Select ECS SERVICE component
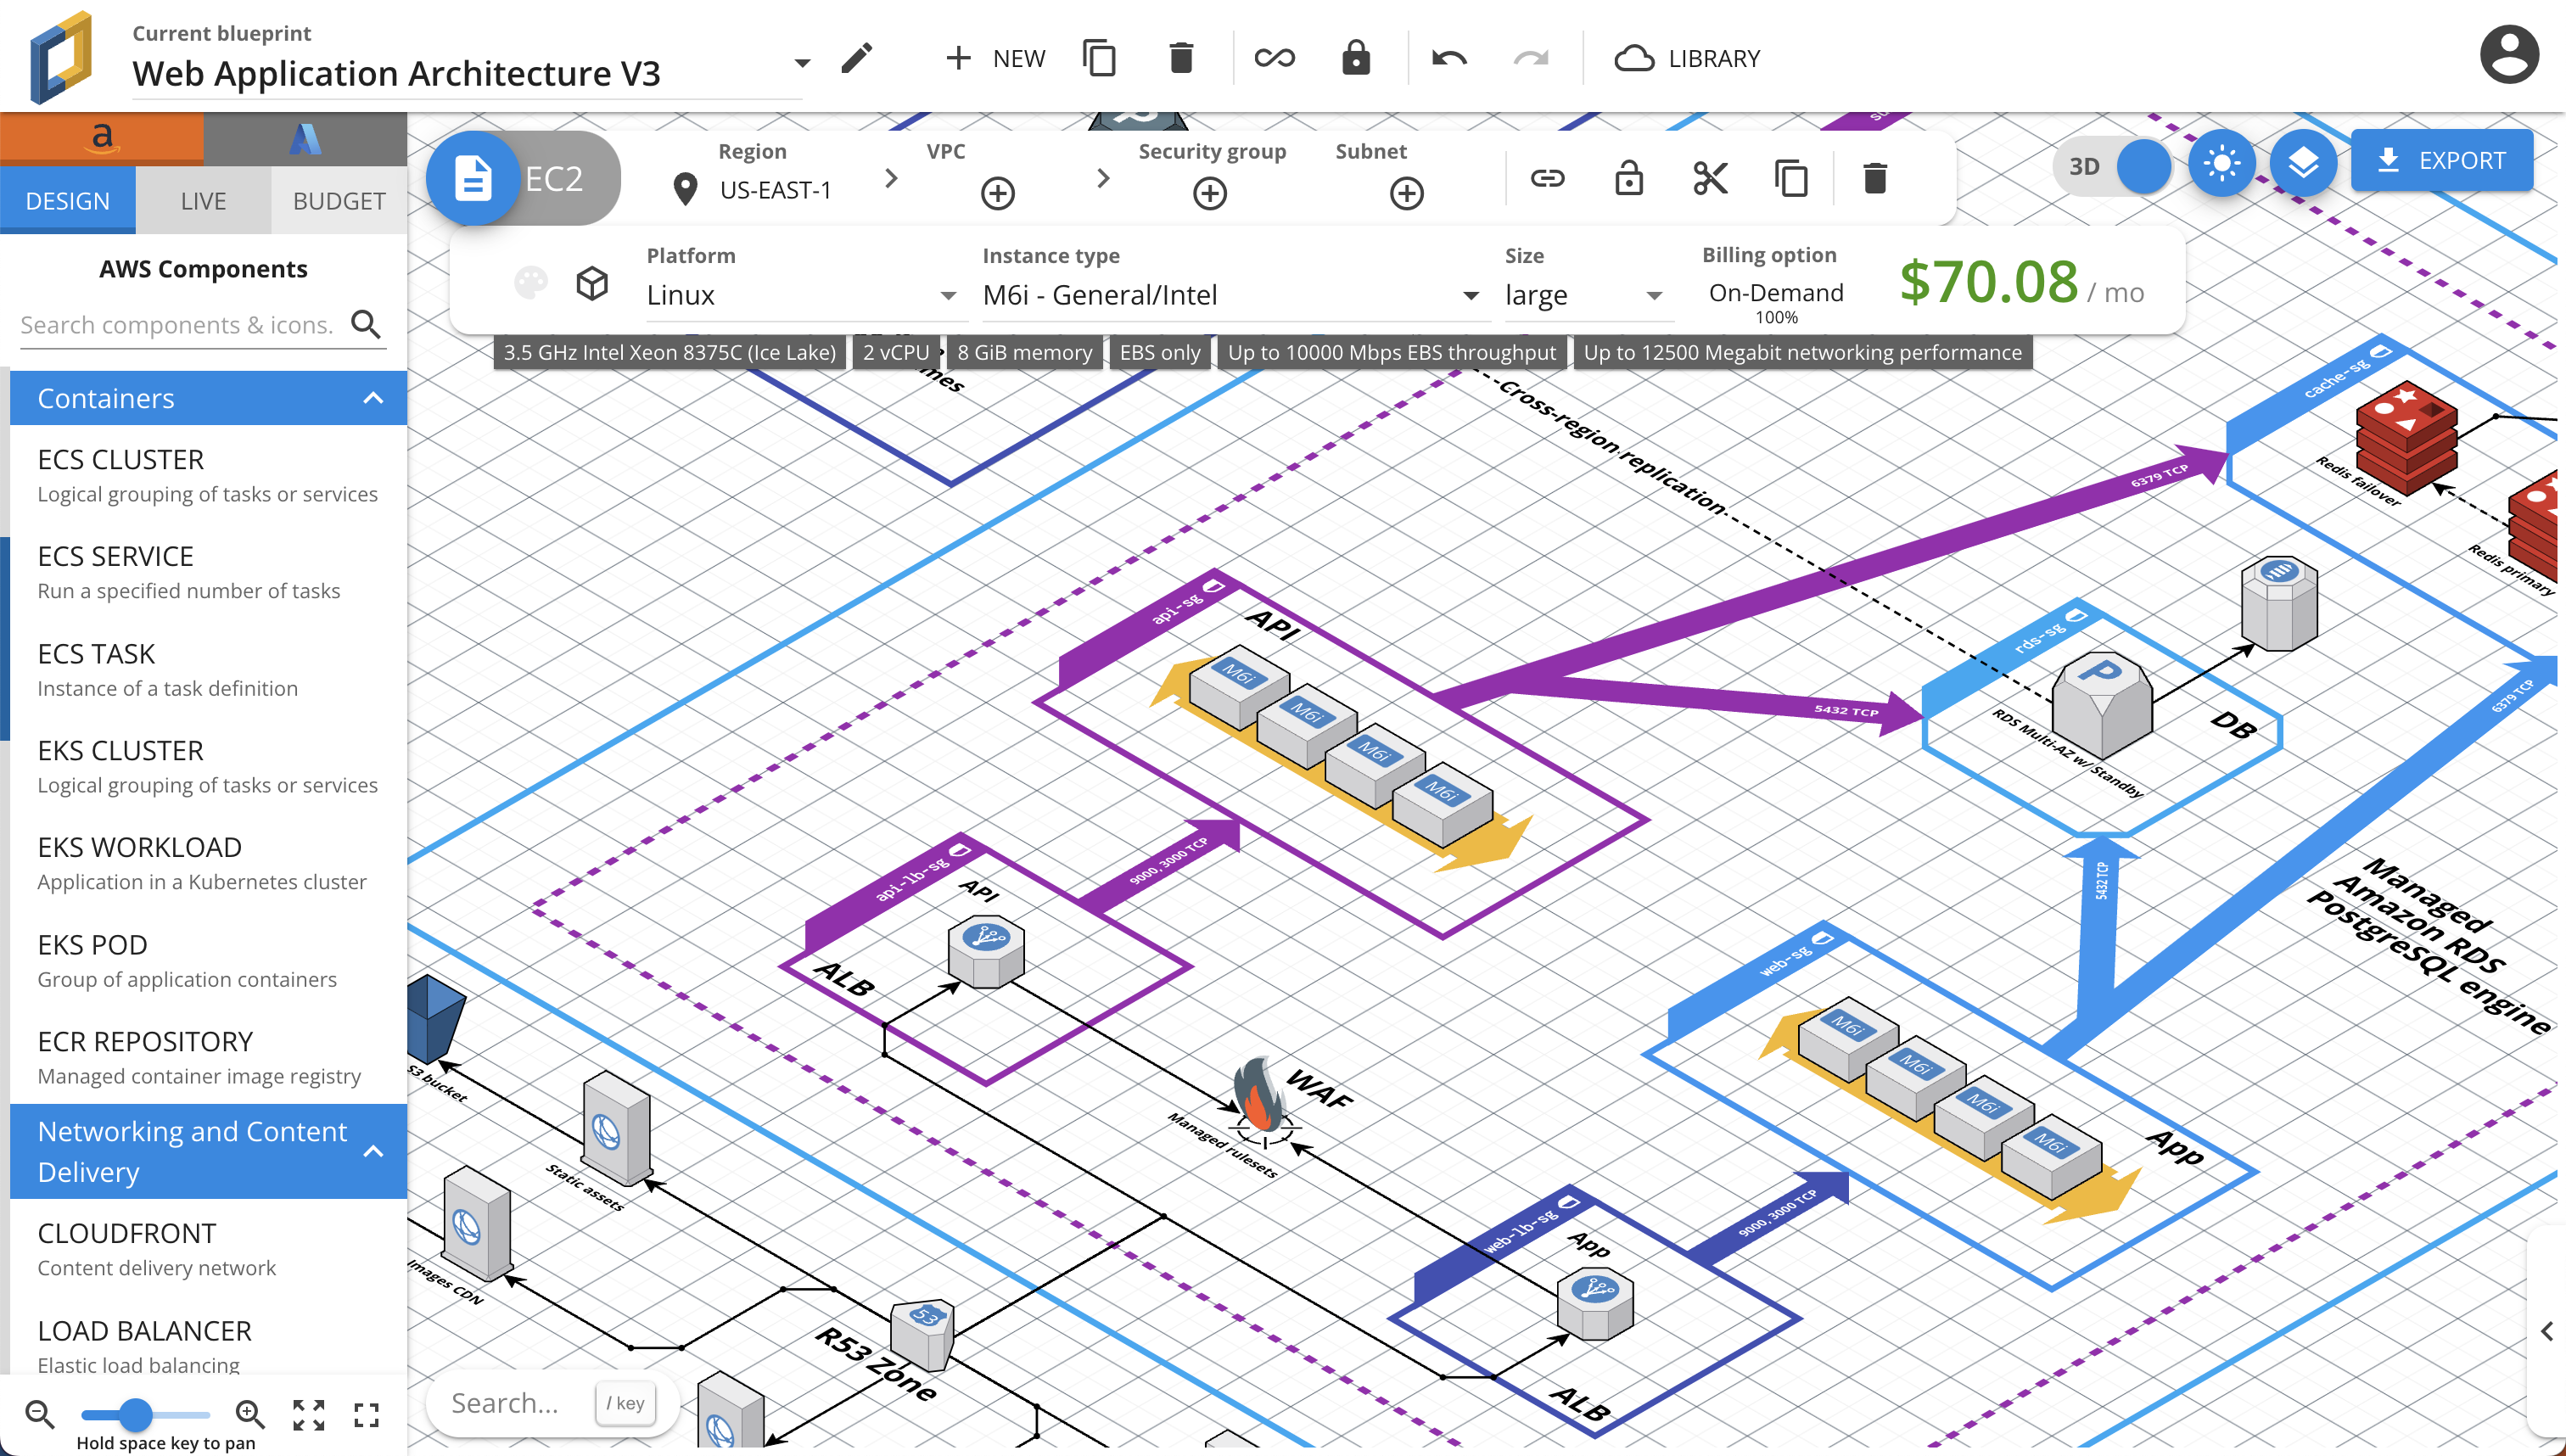Image resolution: width=2566 pixels, height=1456 pixels. tap(208, 572)
